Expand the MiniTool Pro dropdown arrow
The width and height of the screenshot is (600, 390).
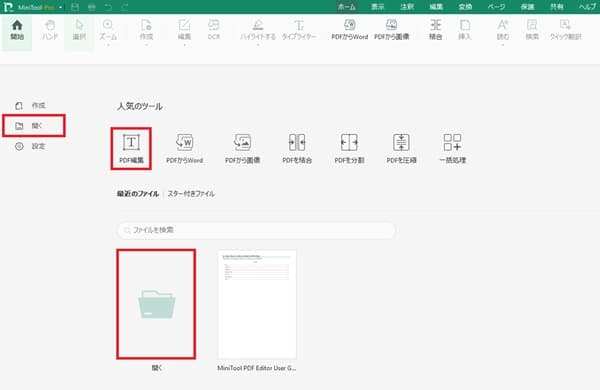[x=60, y=7]
